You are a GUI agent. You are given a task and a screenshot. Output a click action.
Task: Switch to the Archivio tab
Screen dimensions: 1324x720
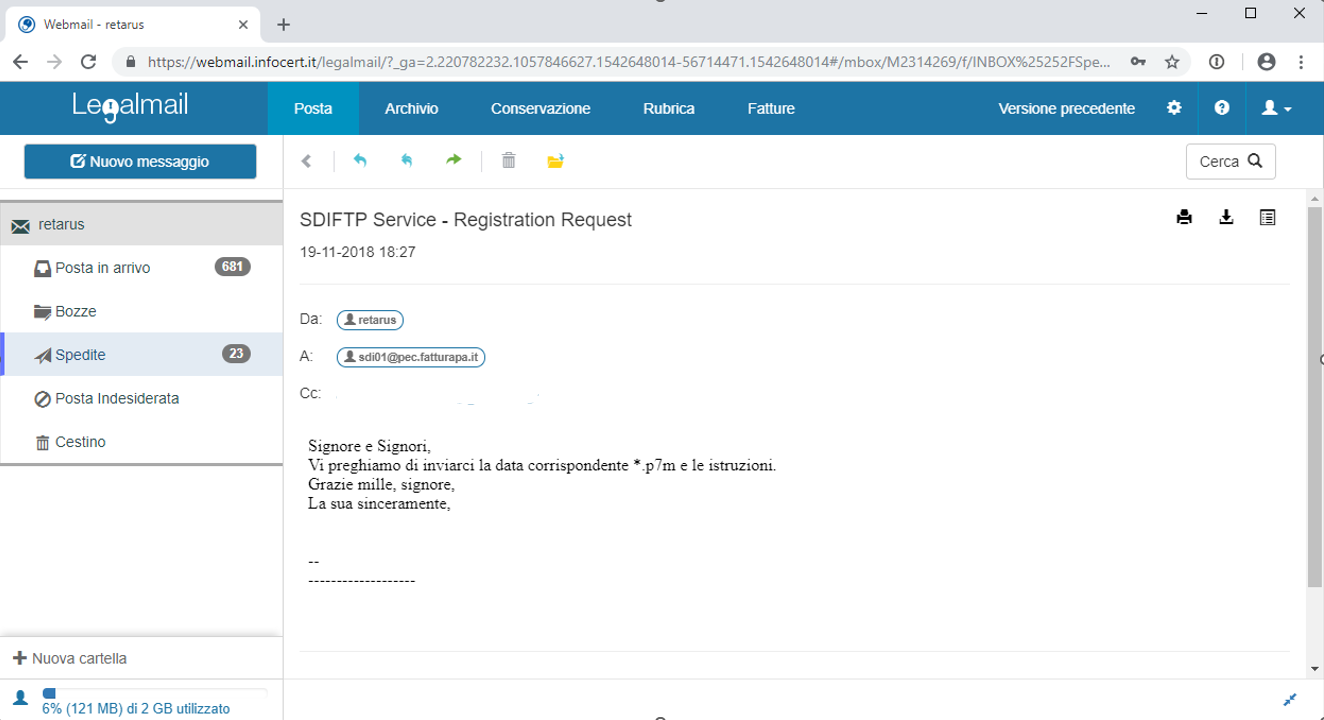point(411,108)
